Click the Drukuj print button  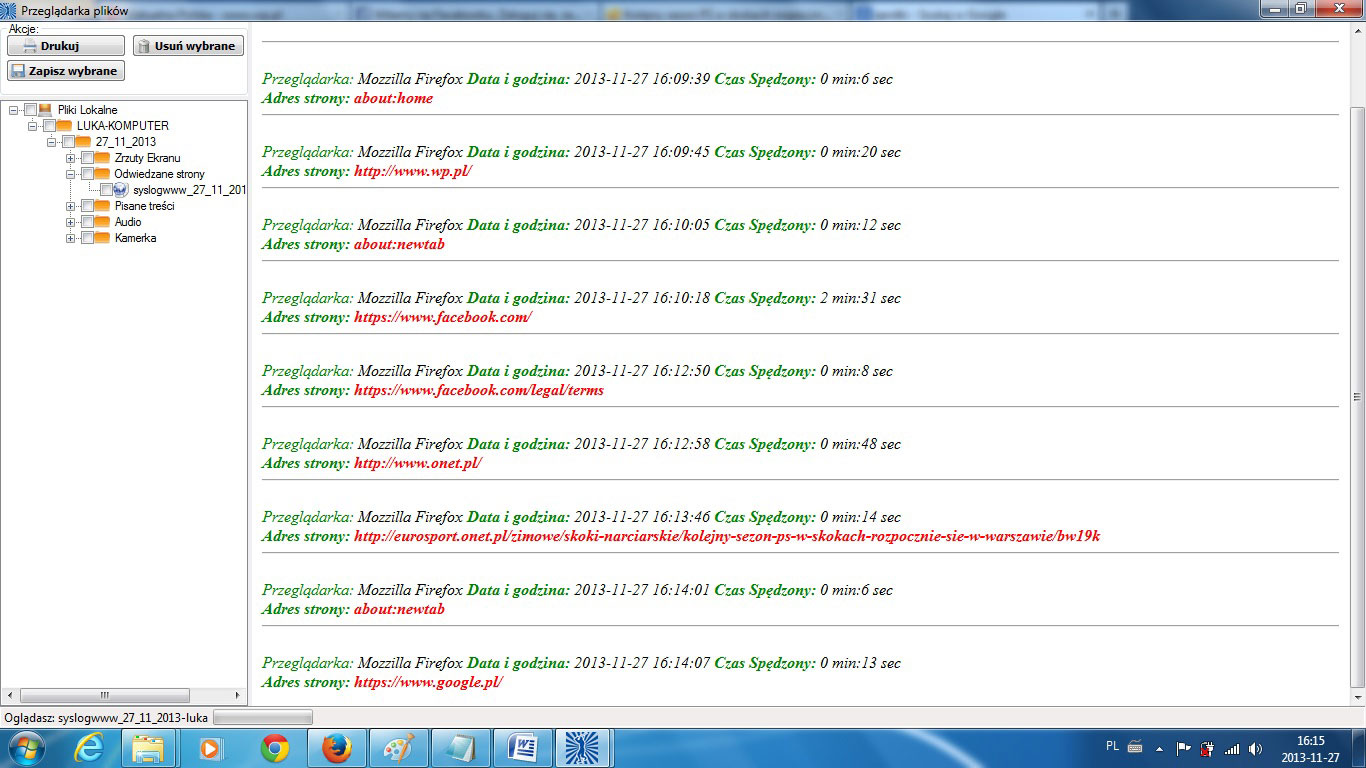[x=66, y=46]
